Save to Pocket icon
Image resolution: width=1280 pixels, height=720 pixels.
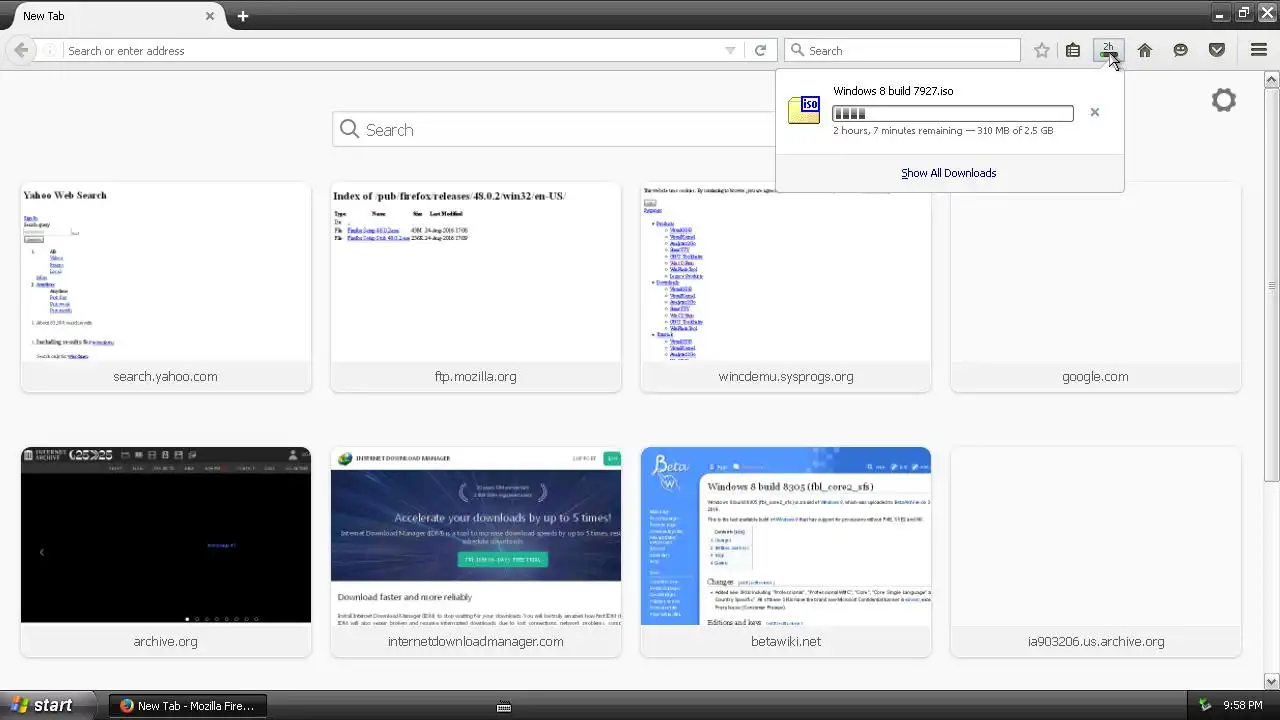1217,50
